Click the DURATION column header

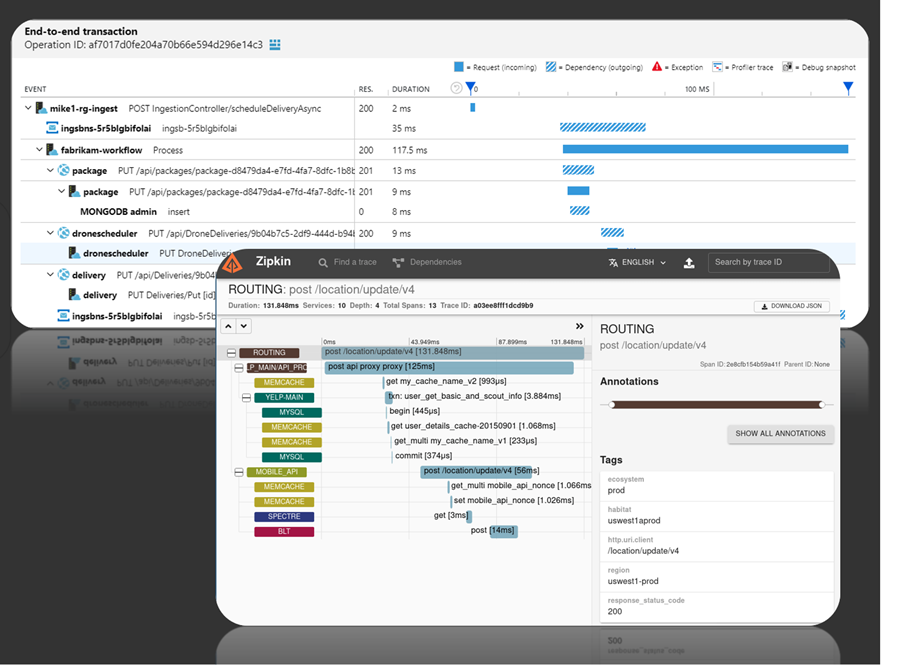pos(411,89)
